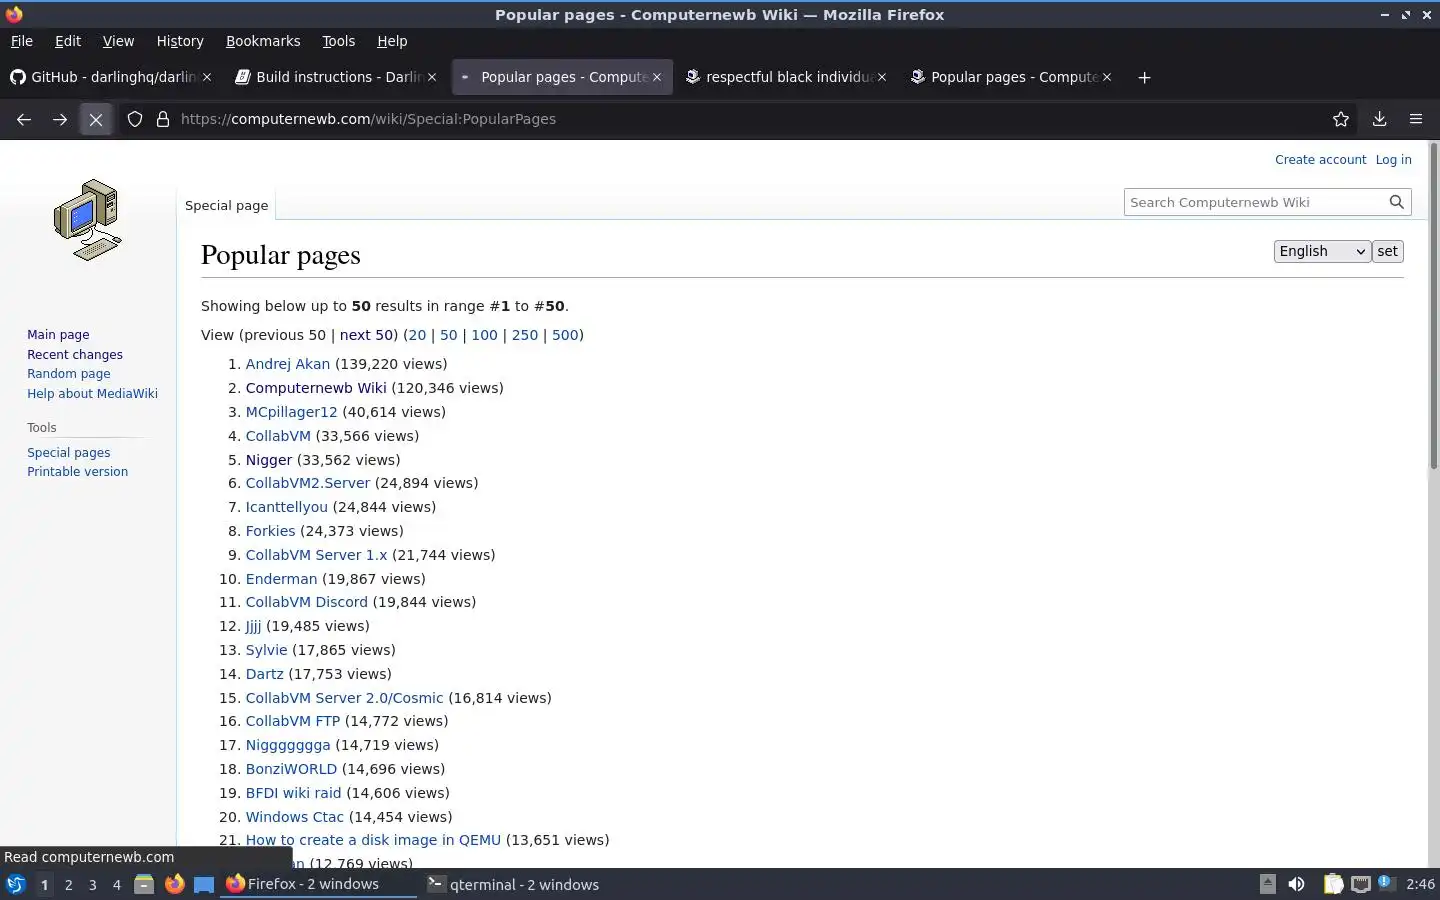Open the file manager from taskbar
Viewport: 1440px width, 900px height.
point(144,884)
